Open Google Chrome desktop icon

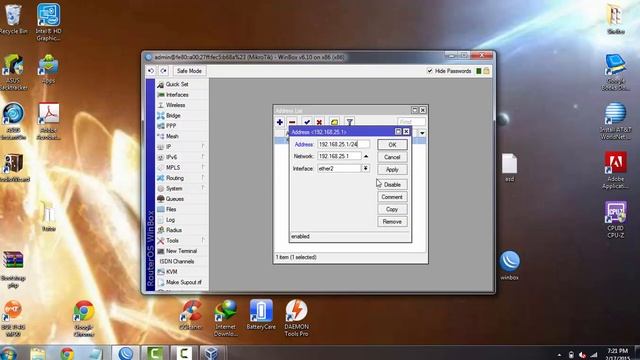click(84, 318)
